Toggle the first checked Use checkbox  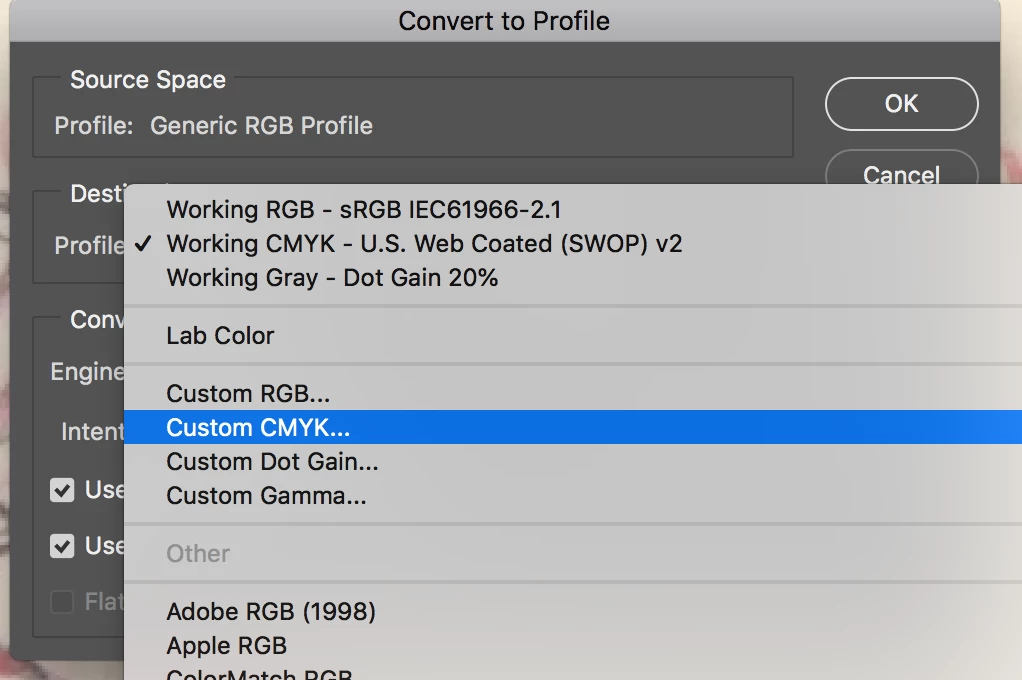63,490
